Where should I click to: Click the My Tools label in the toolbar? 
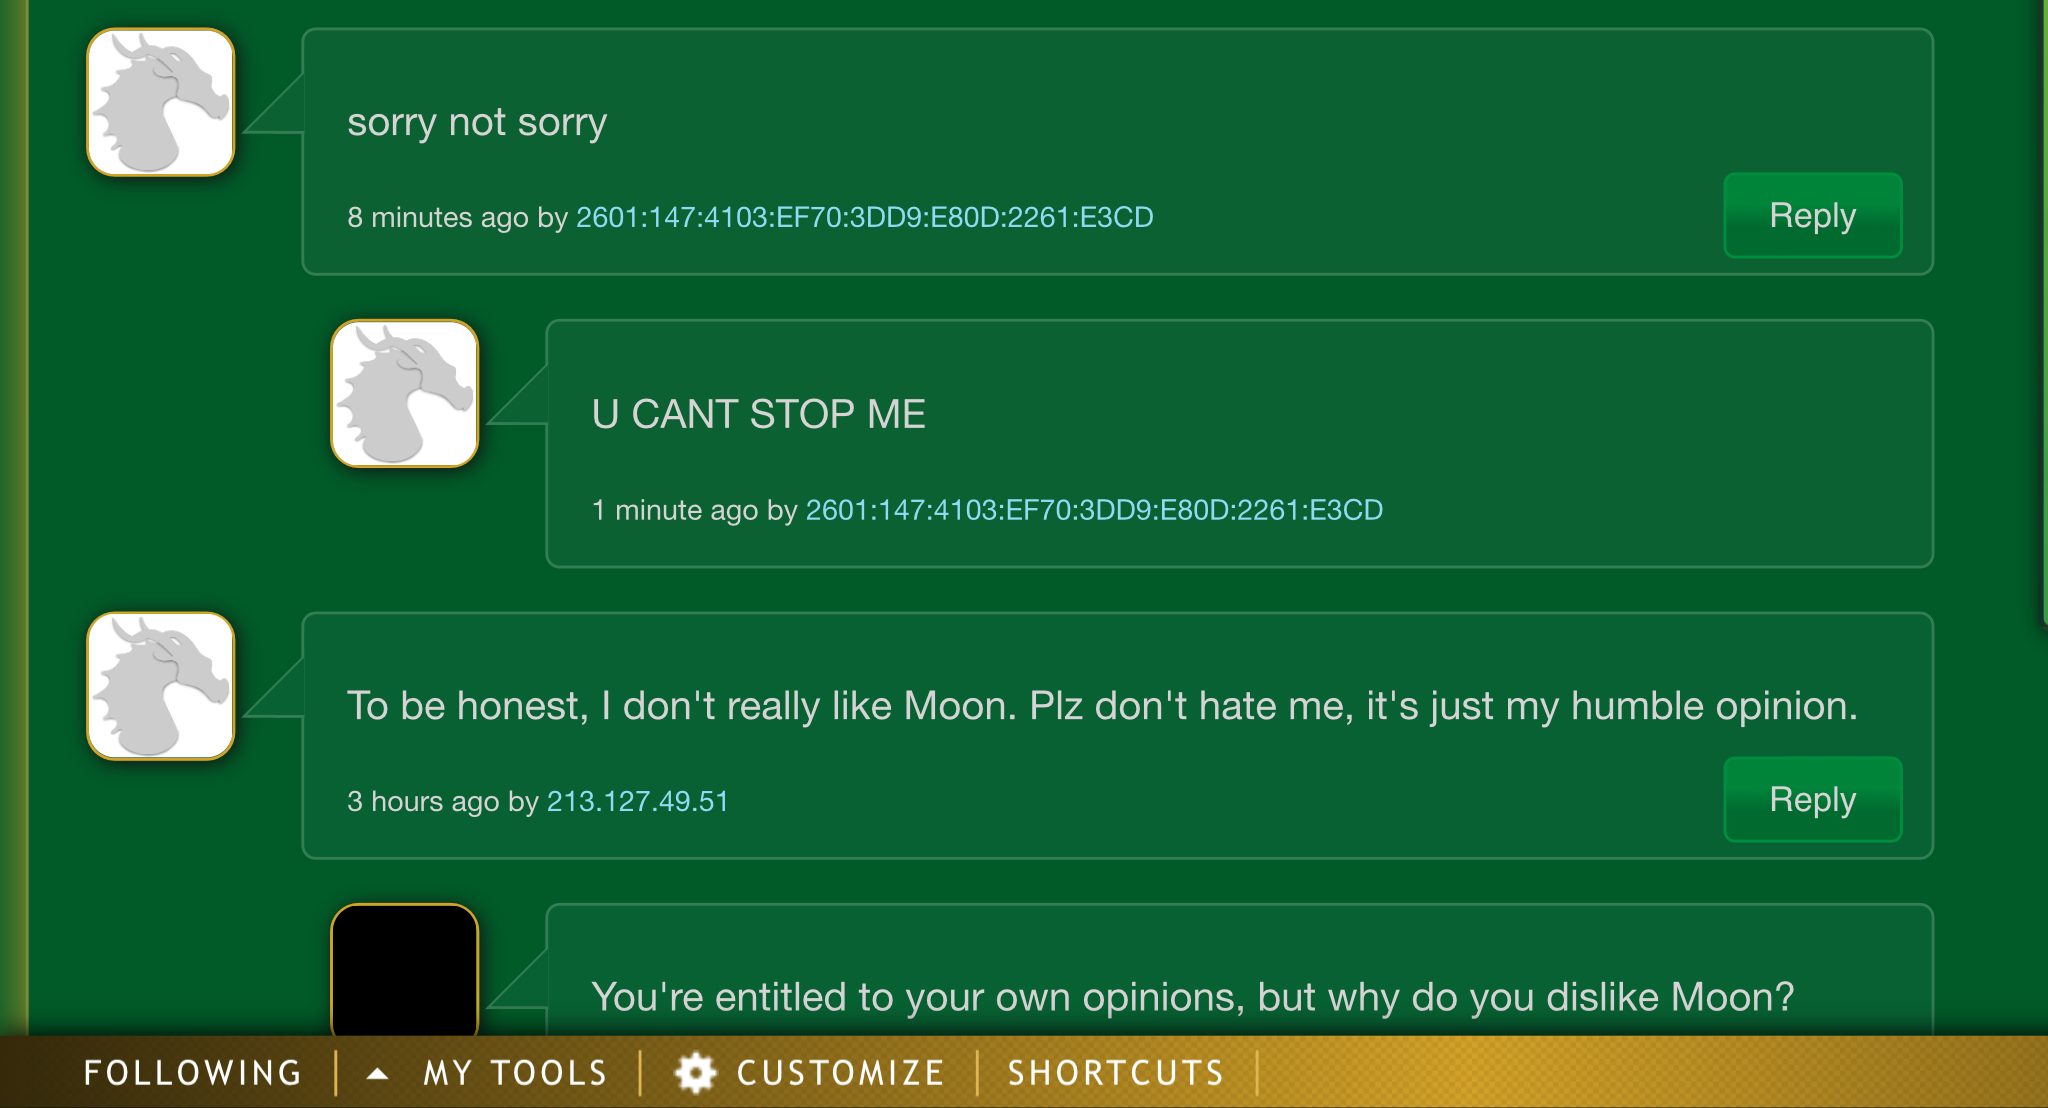pos(516,1073)
